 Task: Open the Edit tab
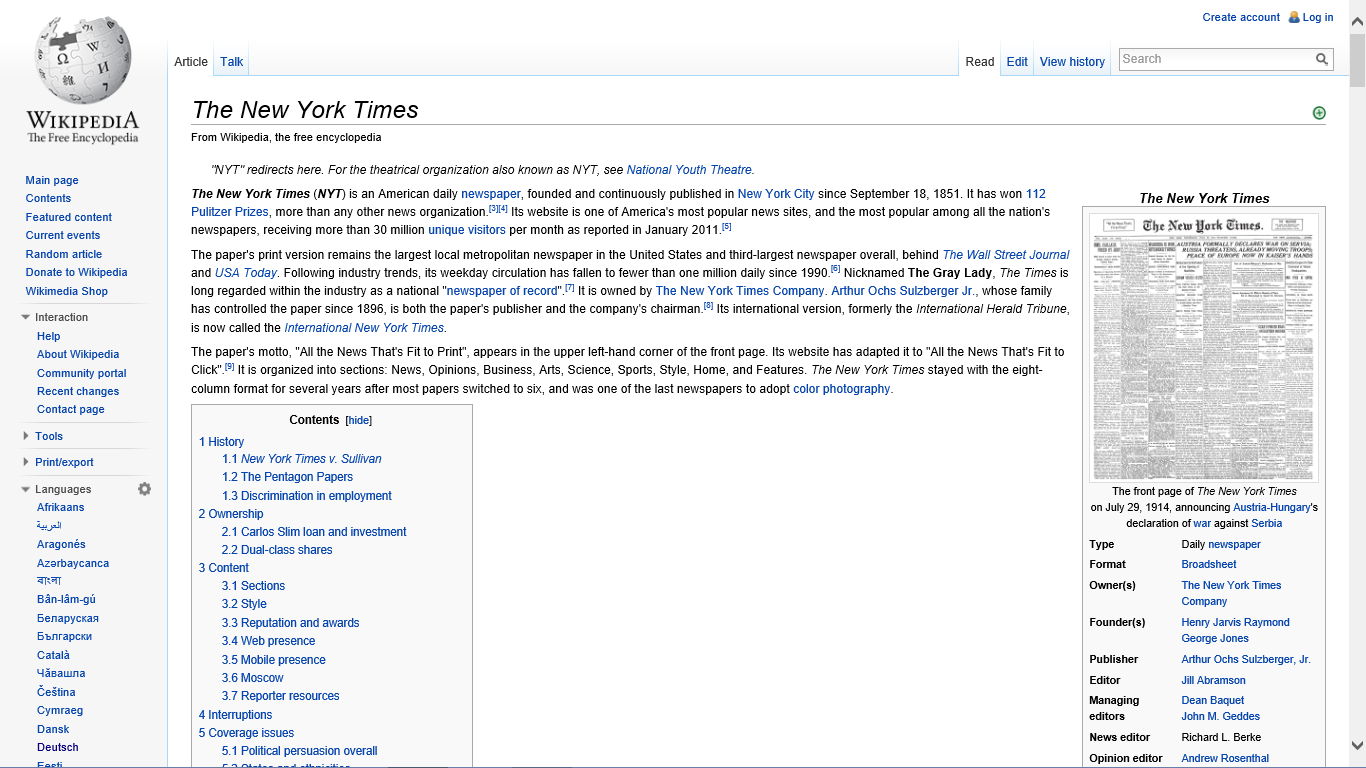(1017, 62)
